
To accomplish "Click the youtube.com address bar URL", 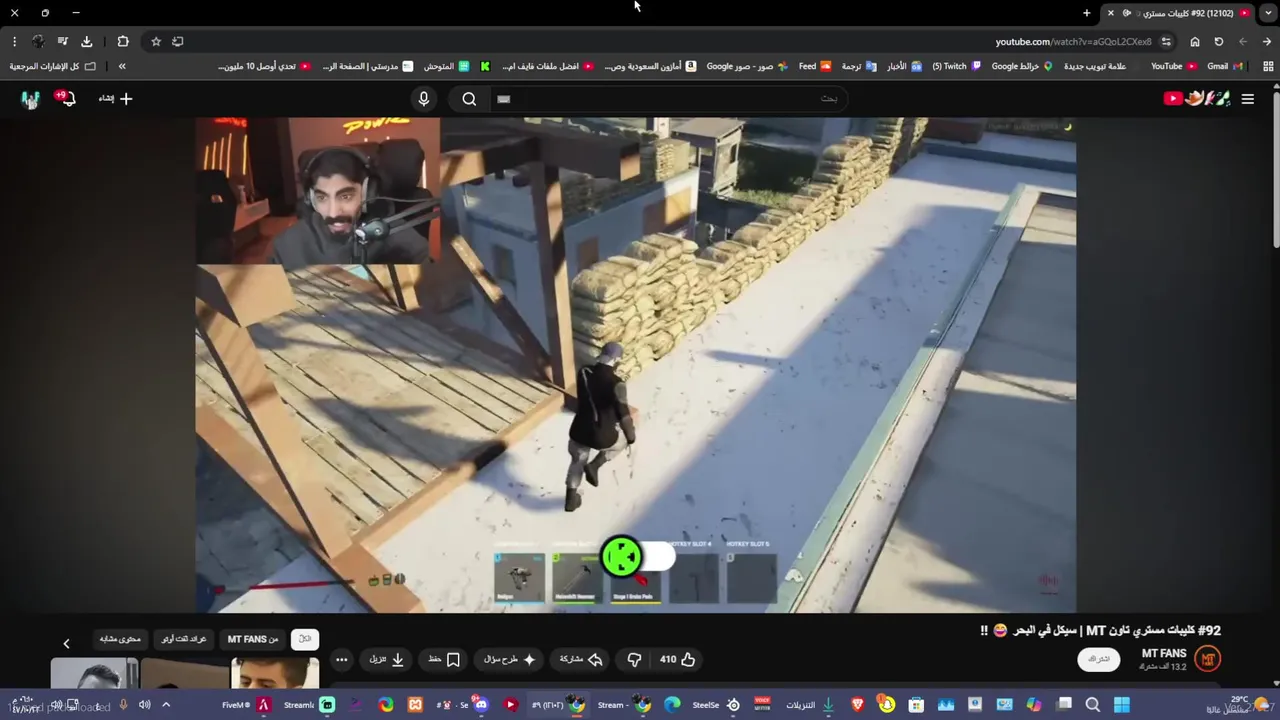I will [x=1073, y=41].
